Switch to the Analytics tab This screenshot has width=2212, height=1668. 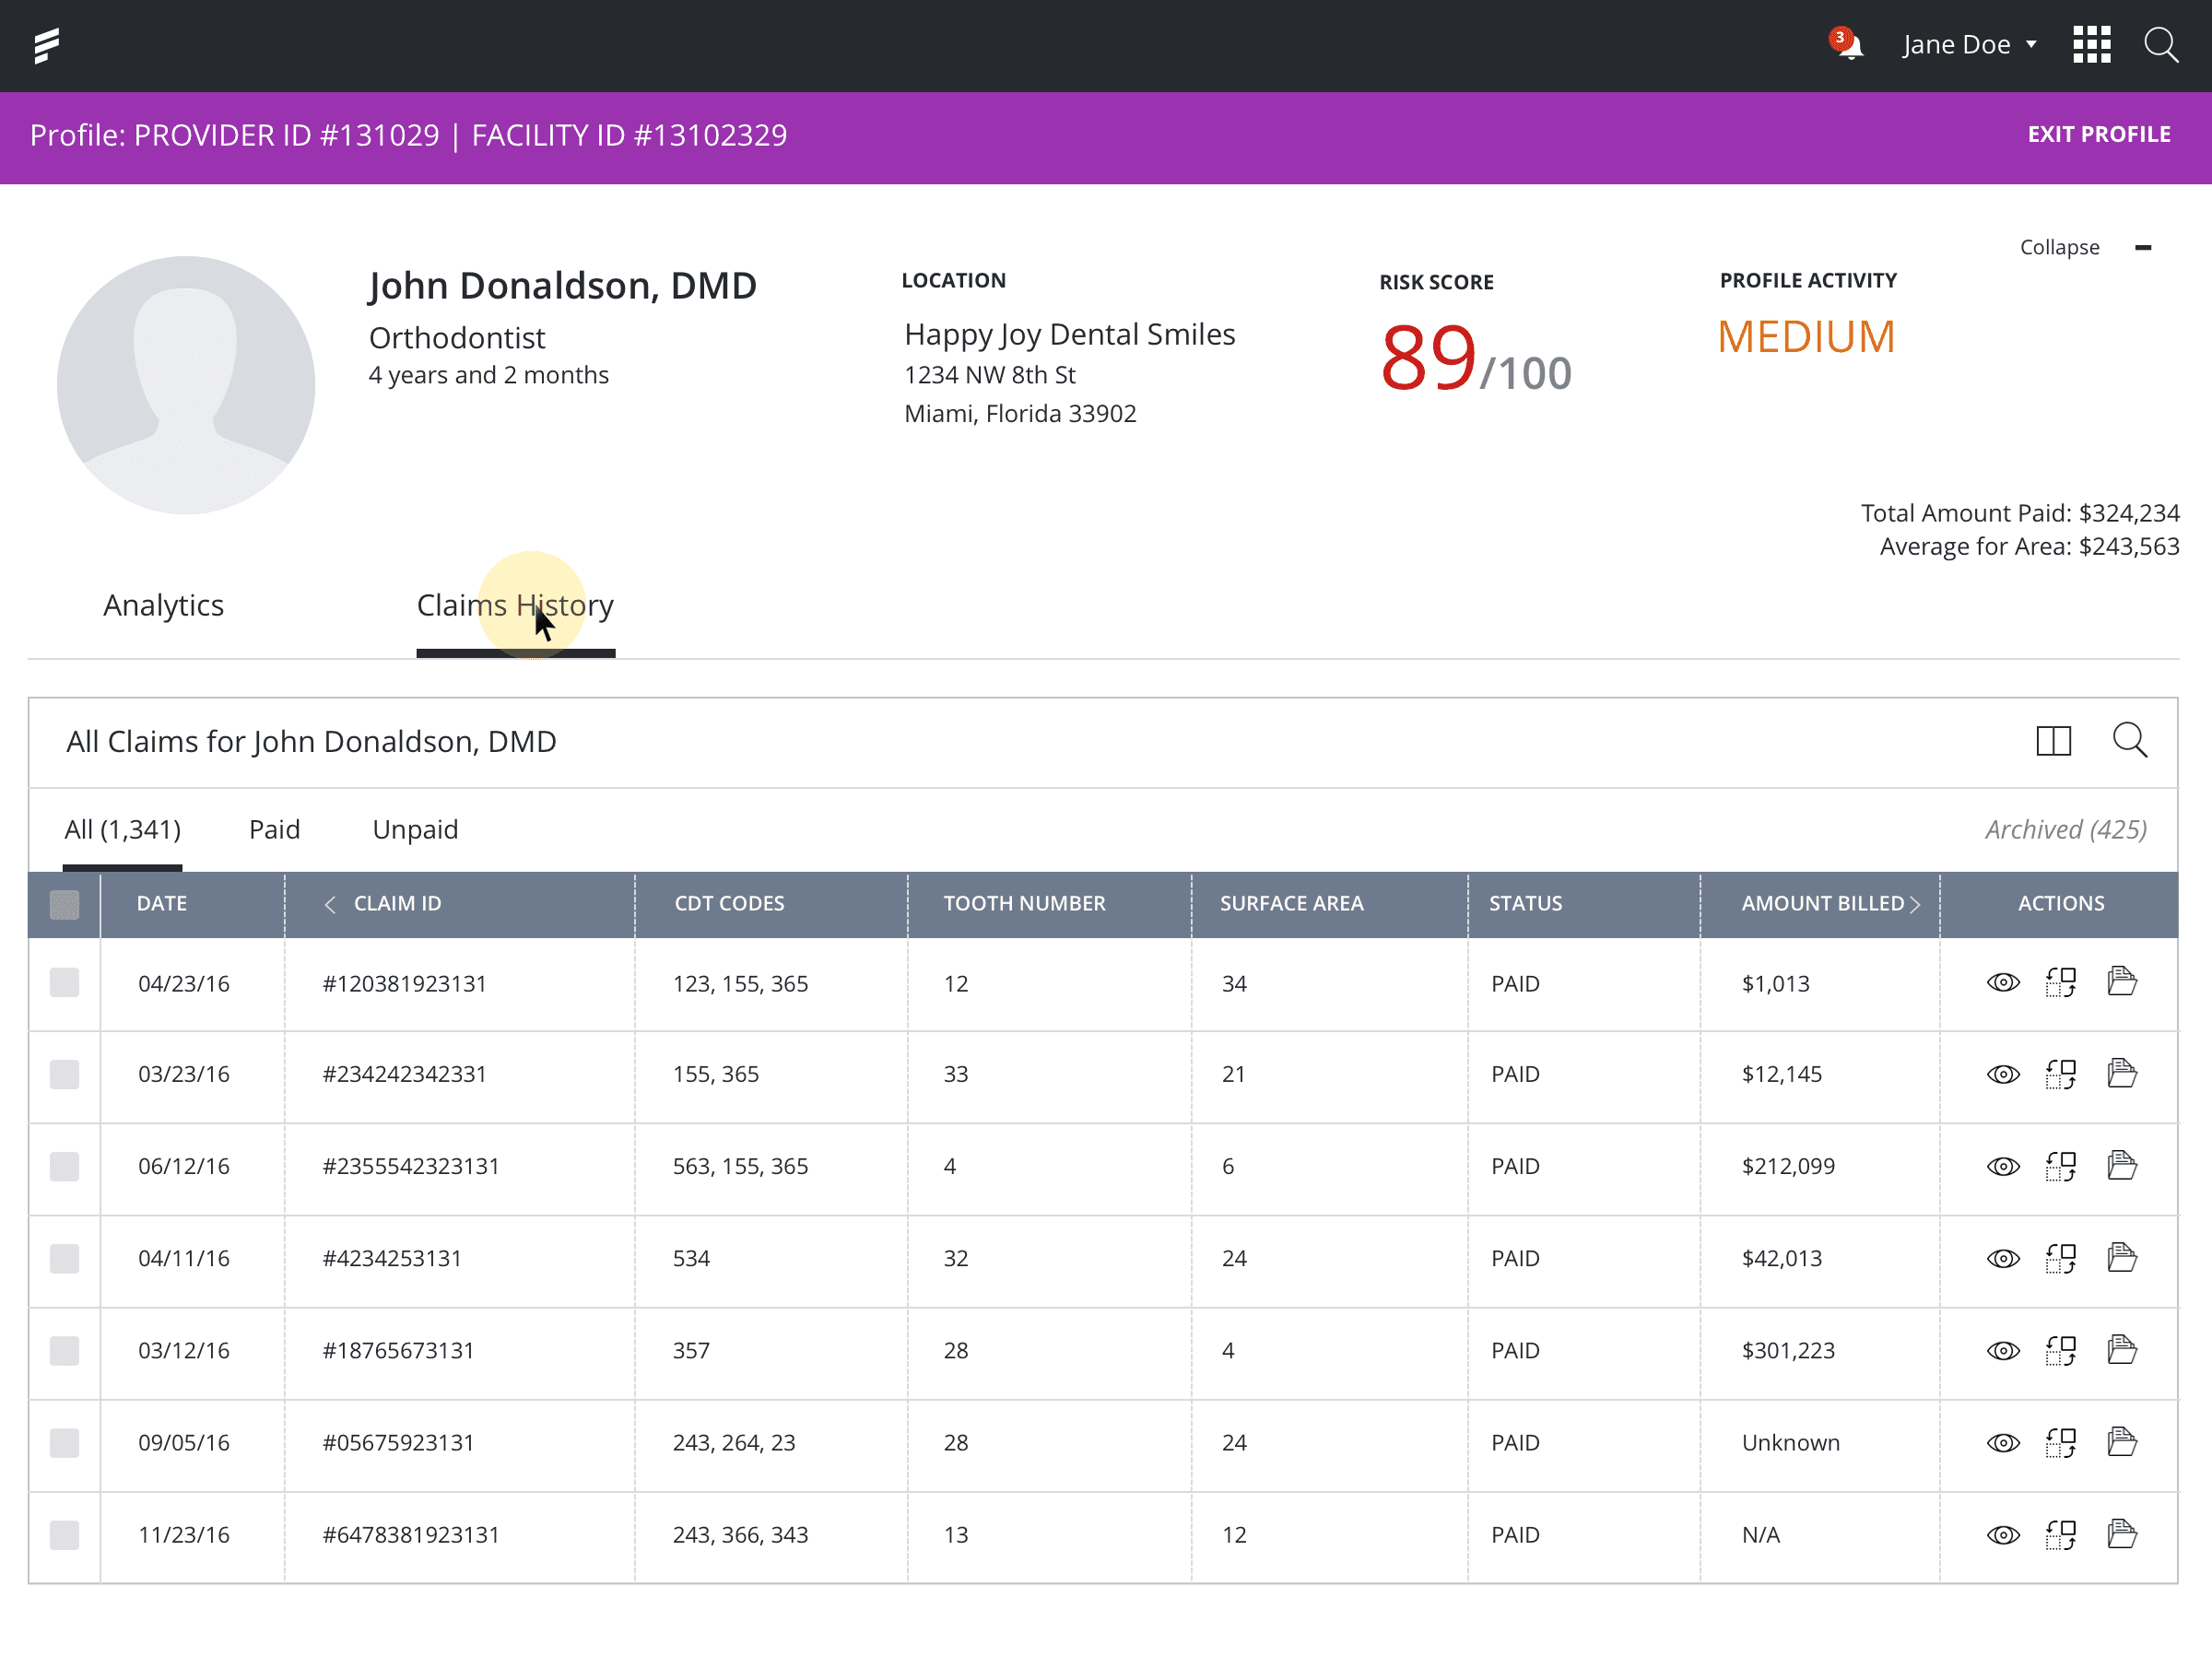click(163, 606)
